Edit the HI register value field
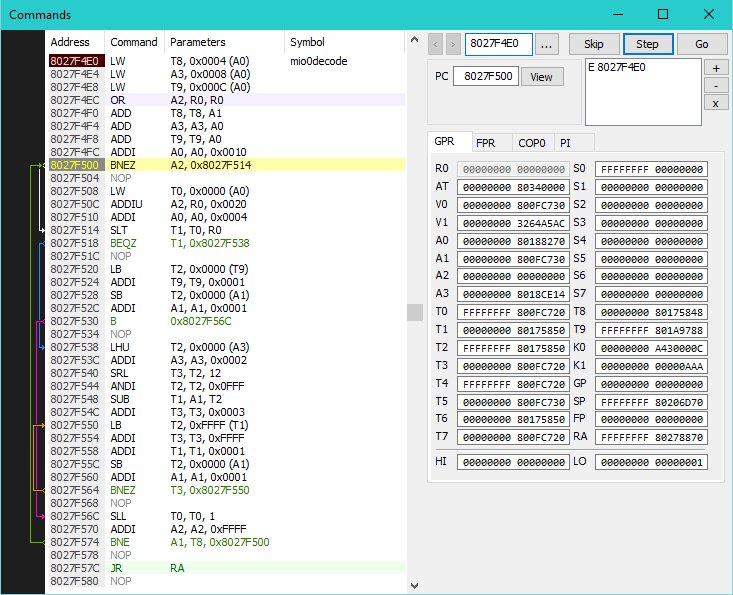The image size is (733, 595). pos(513,462)
